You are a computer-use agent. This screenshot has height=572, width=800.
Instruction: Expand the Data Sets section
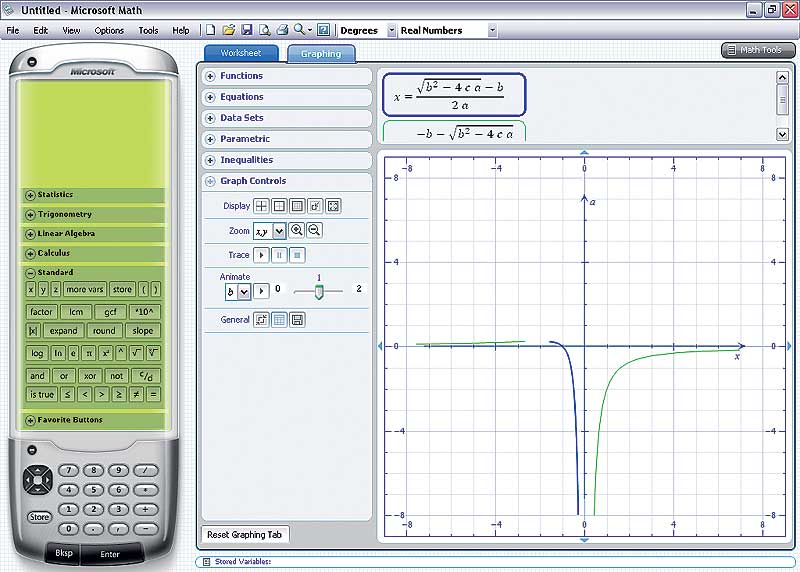[210, 118]
